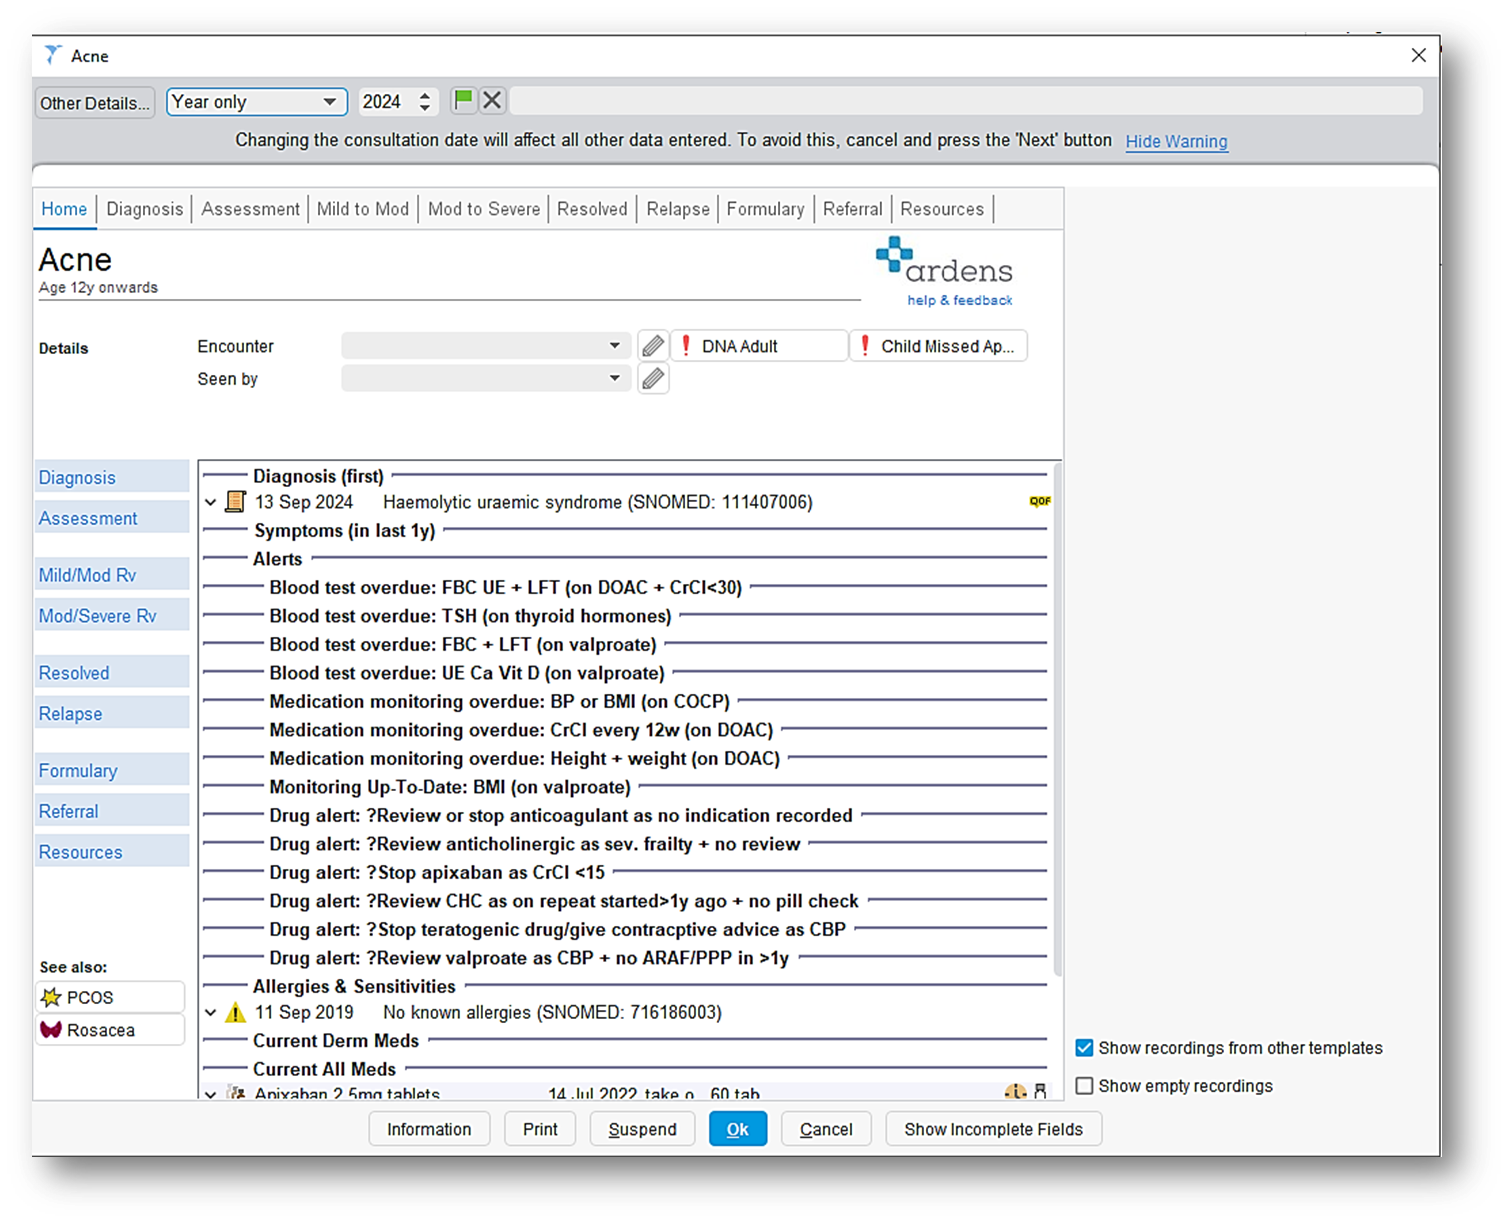The height and width of the screenshot is (1222, 1507).
Task: Click 'Drug alert: ?Stop apixaban as CrCl <15'
Action: [x=437, y=872]
